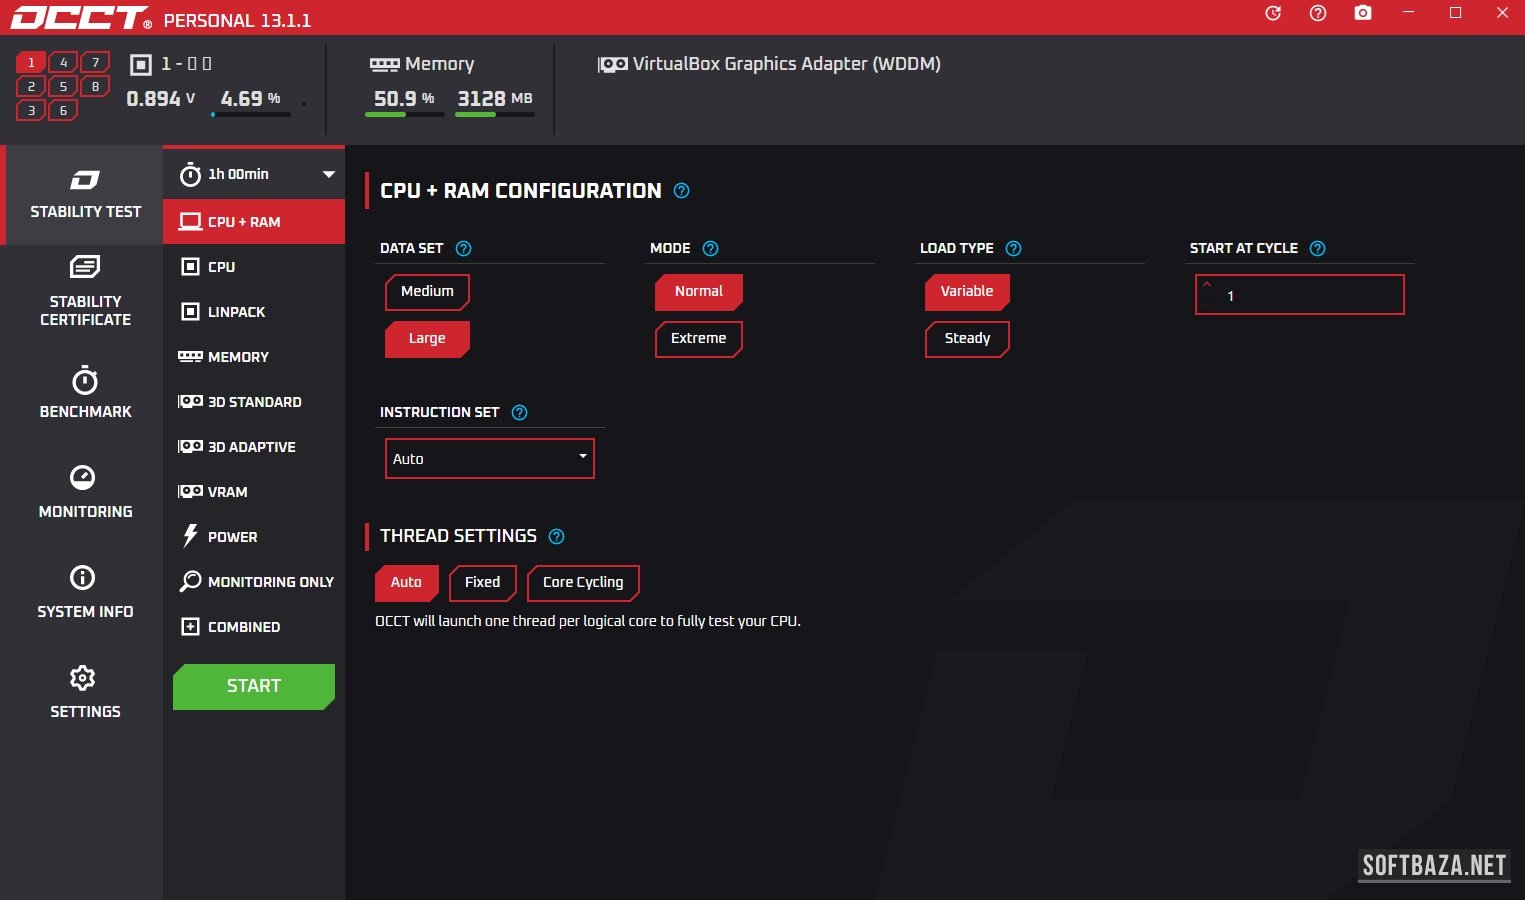Open System Info in sidebar
The width and height of the screenshot is (1525, 900).
click(85, 591)
